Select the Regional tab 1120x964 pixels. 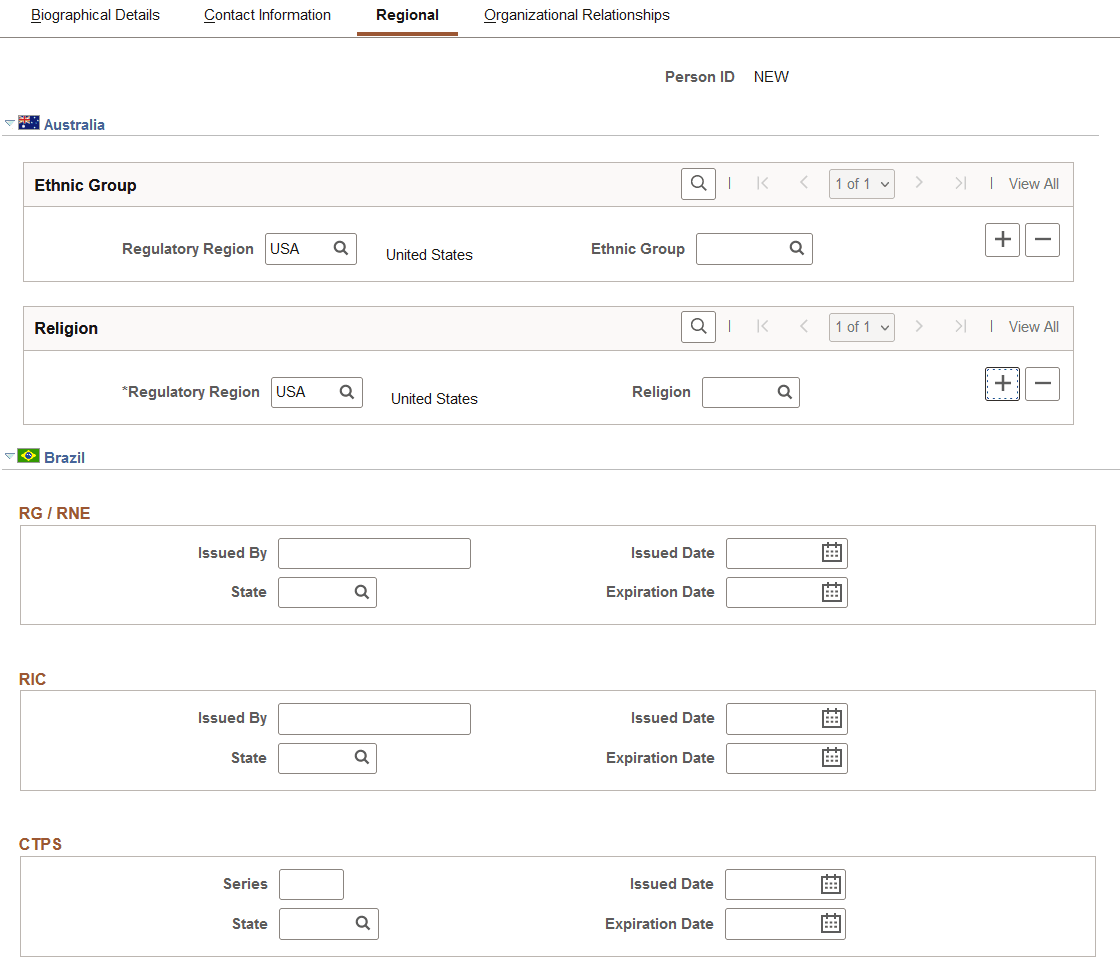[407, 15]
